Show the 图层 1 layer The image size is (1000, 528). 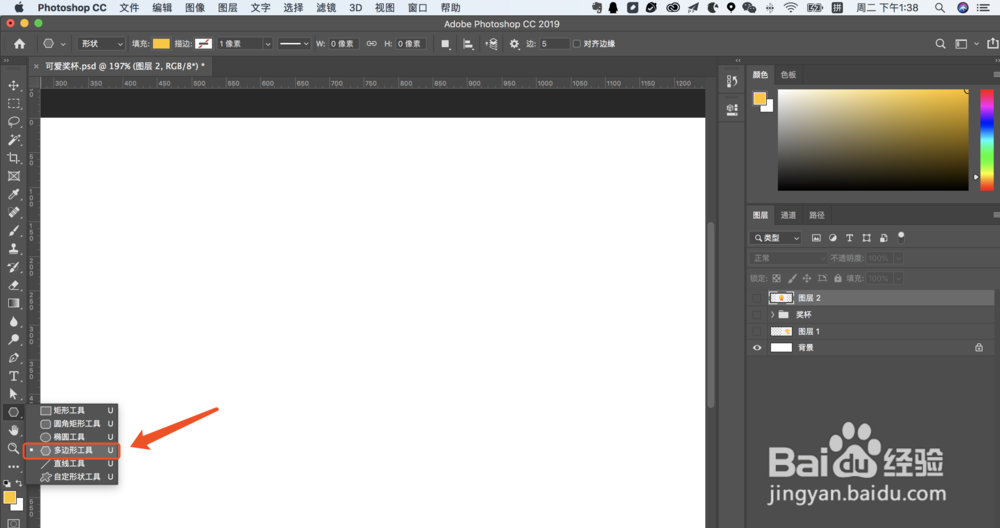click(x=757, y=331)
